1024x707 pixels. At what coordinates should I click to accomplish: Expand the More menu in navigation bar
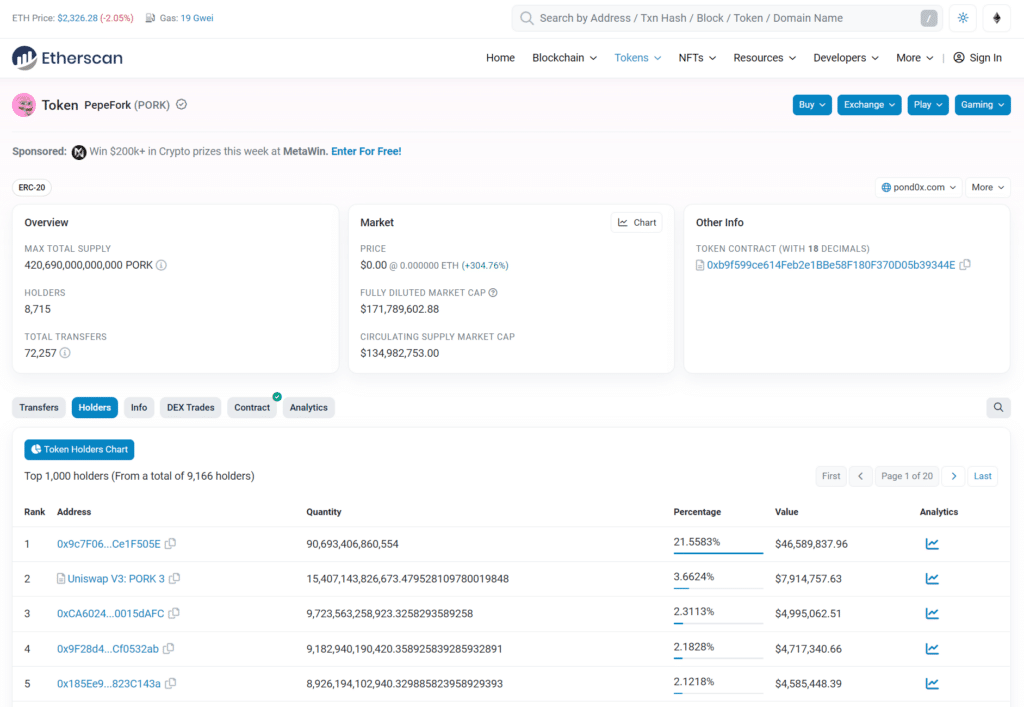tap(914, 57)
